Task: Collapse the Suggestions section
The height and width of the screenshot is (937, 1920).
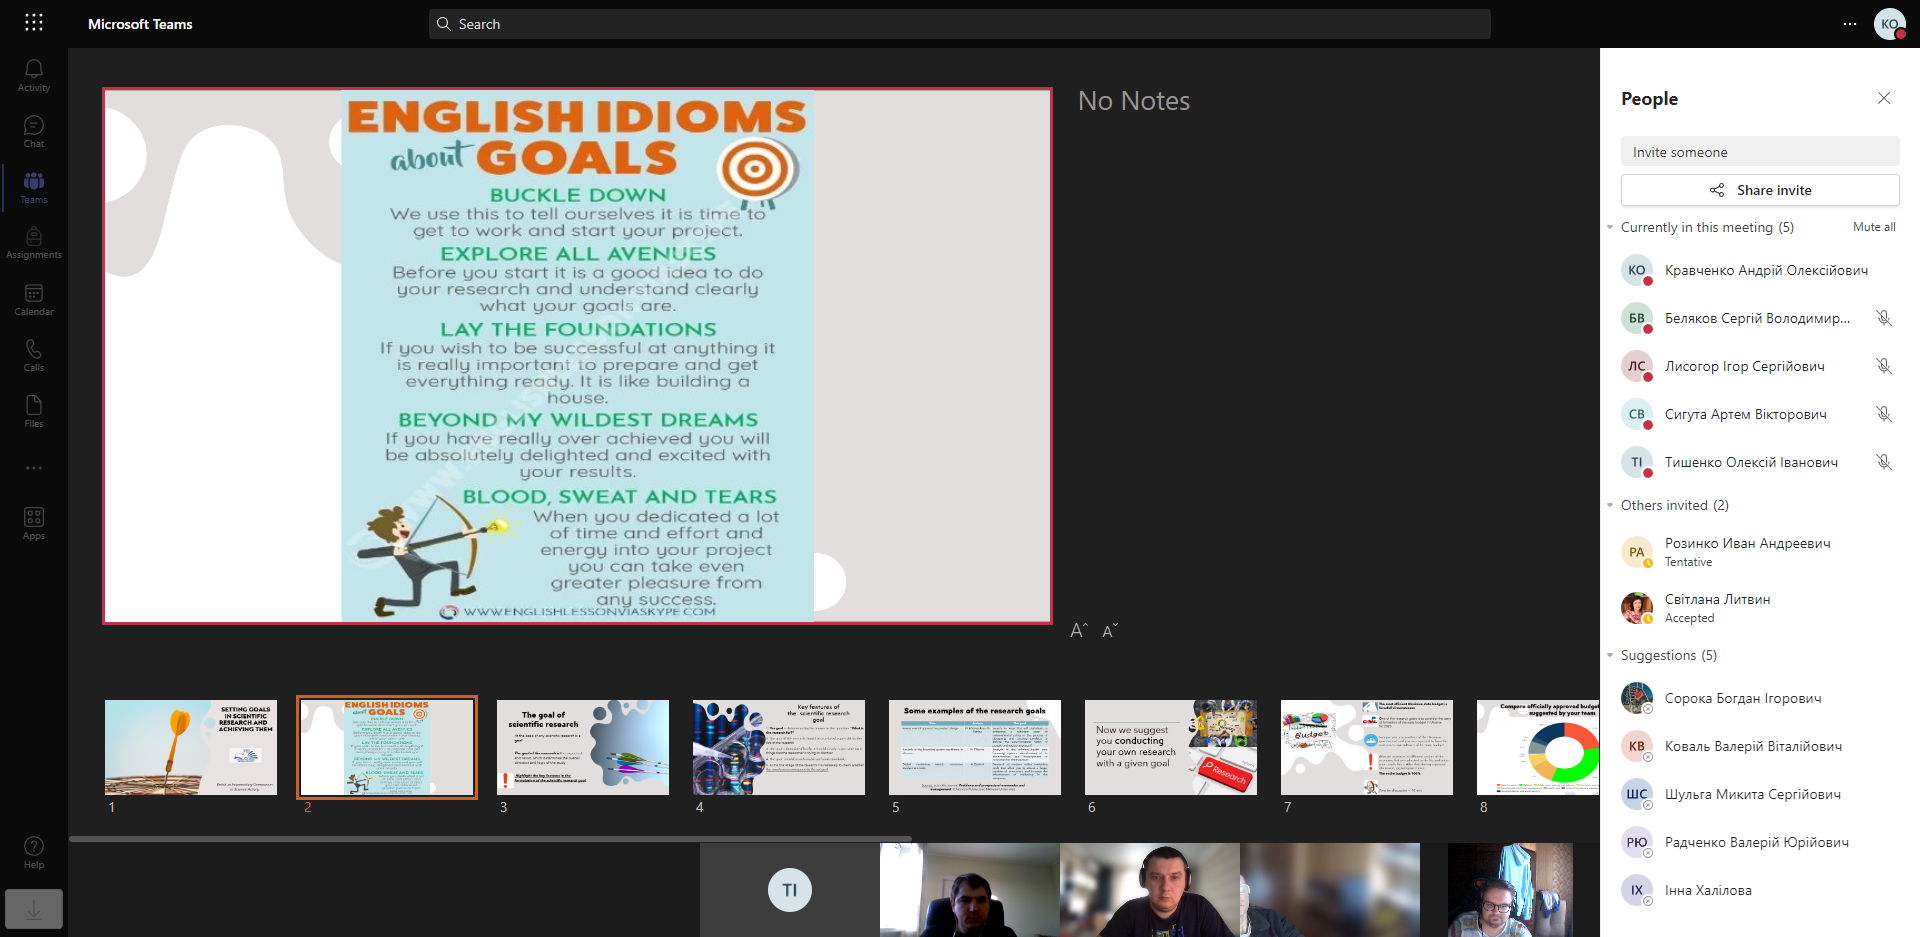Action: click(1610, 656)
